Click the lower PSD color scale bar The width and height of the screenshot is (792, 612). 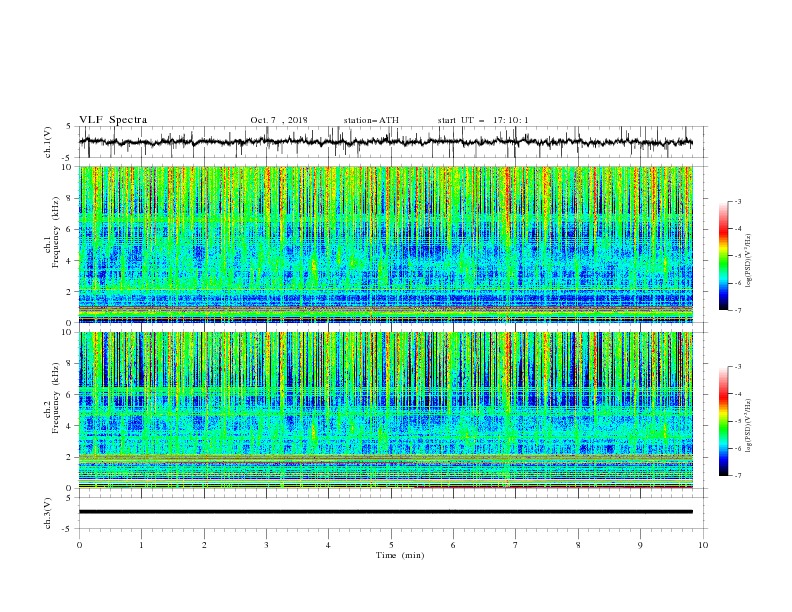point(724,421)
